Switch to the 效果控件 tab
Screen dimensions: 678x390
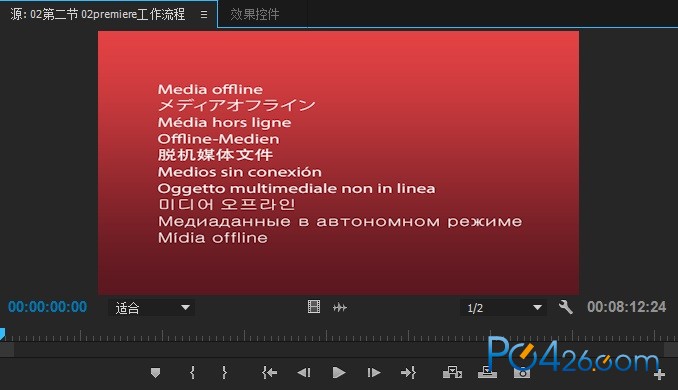[255, 14]
